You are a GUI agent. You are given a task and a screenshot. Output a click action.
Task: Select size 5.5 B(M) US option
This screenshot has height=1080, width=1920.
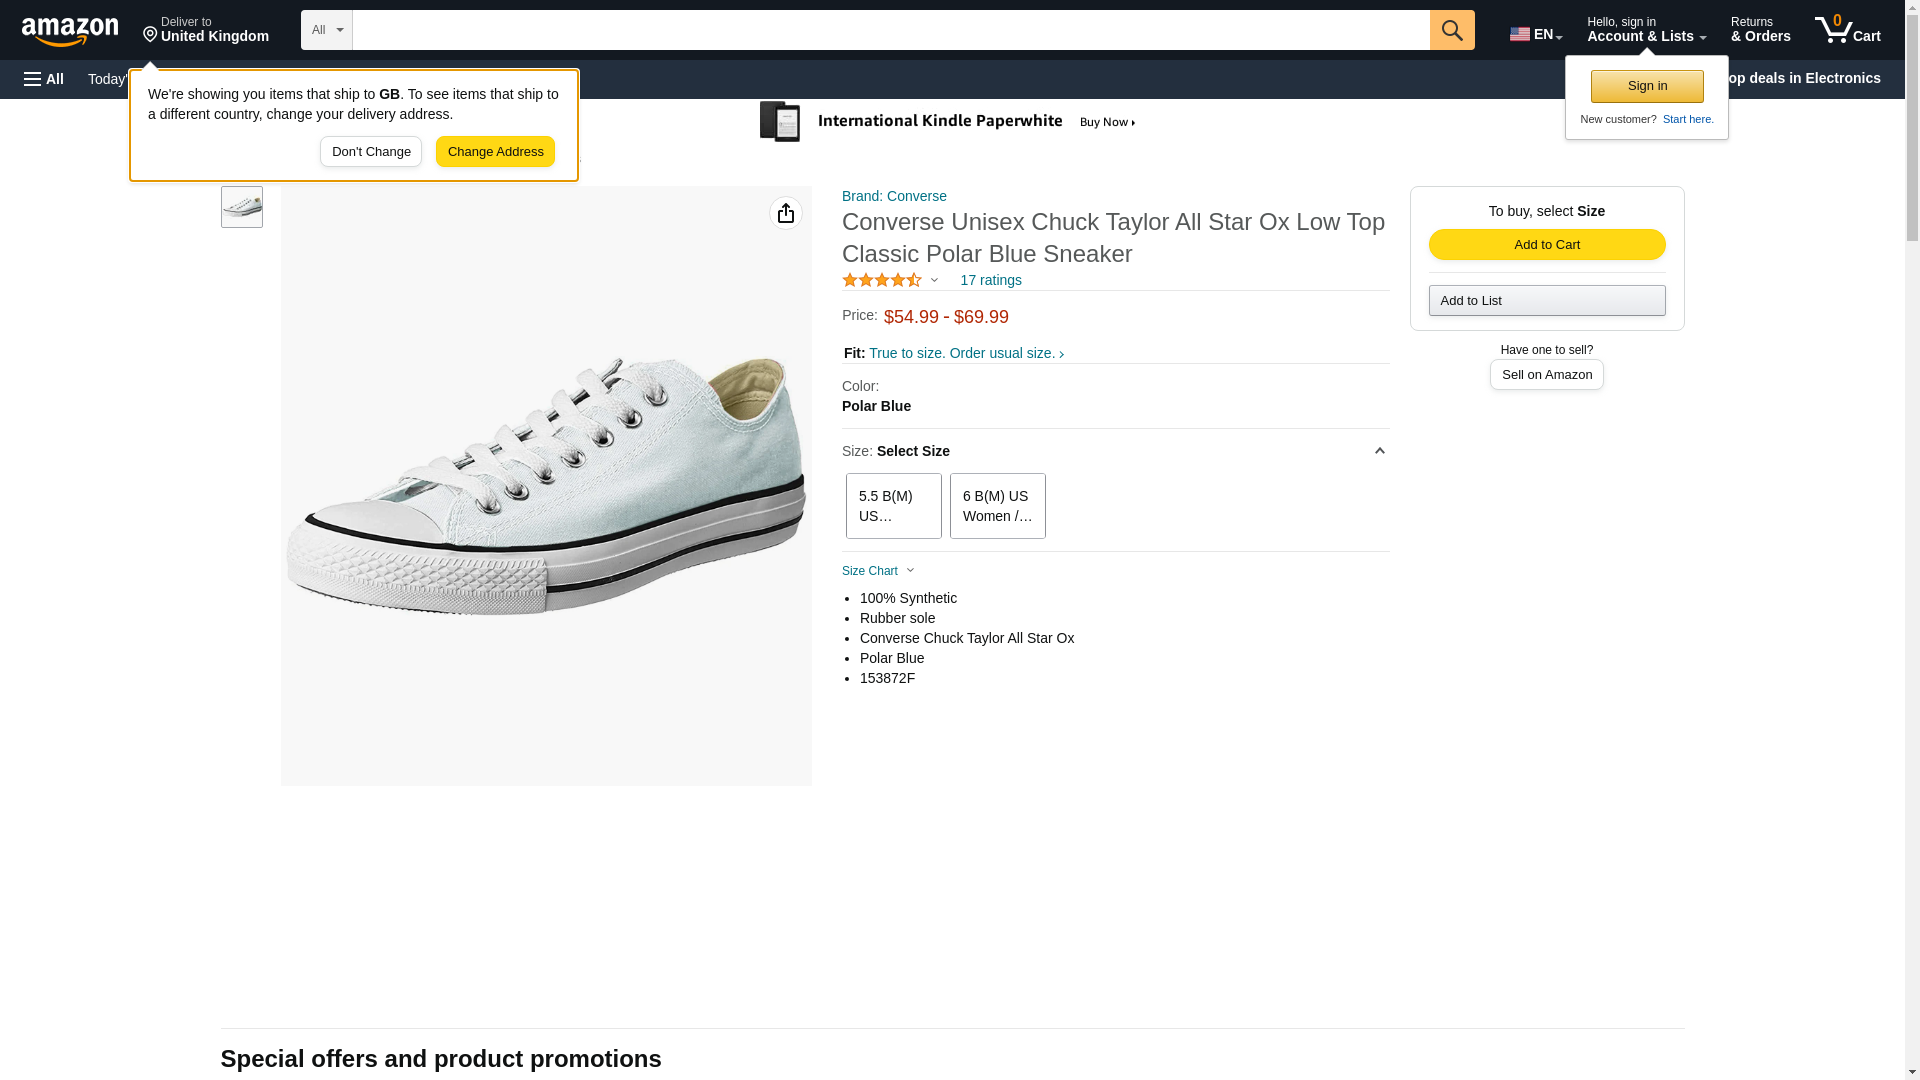894,506
